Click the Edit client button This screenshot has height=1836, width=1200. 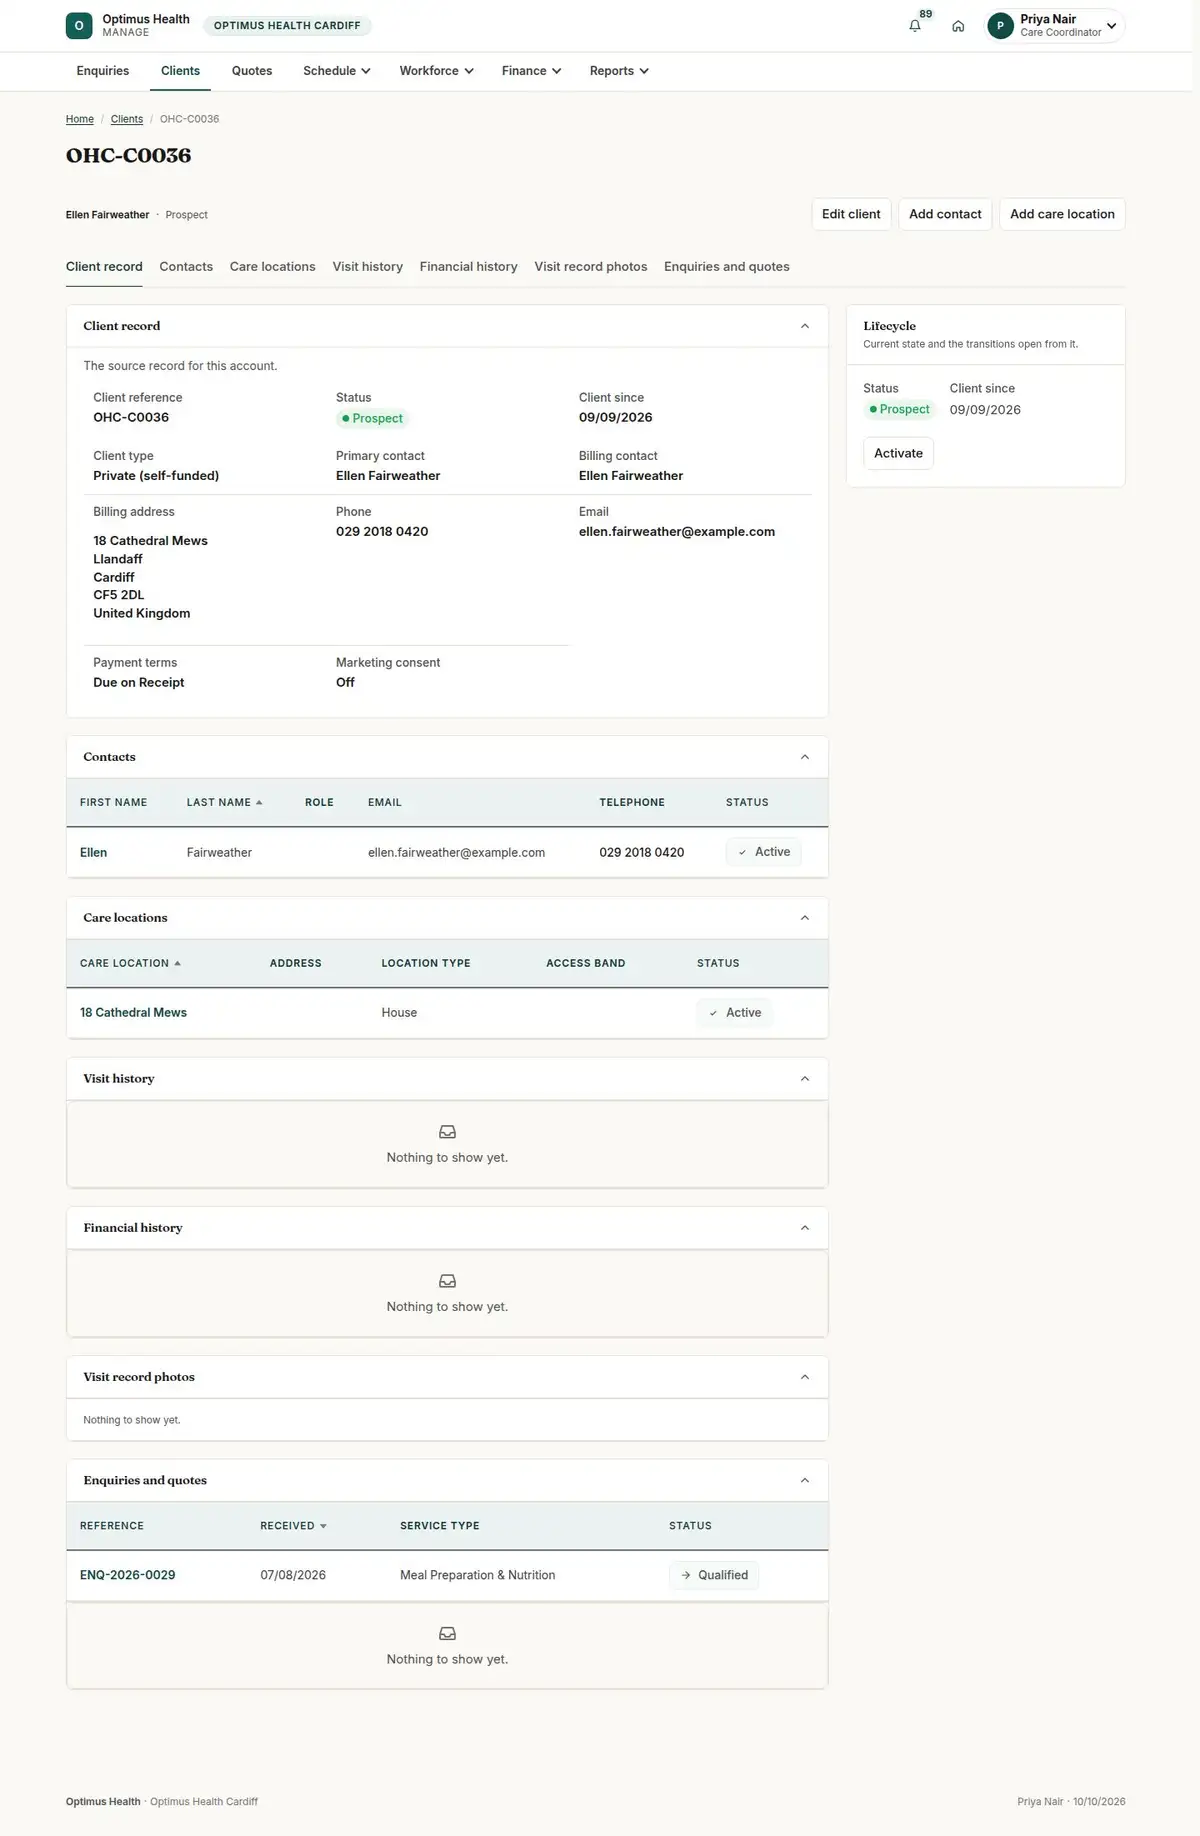coord(851,214)
